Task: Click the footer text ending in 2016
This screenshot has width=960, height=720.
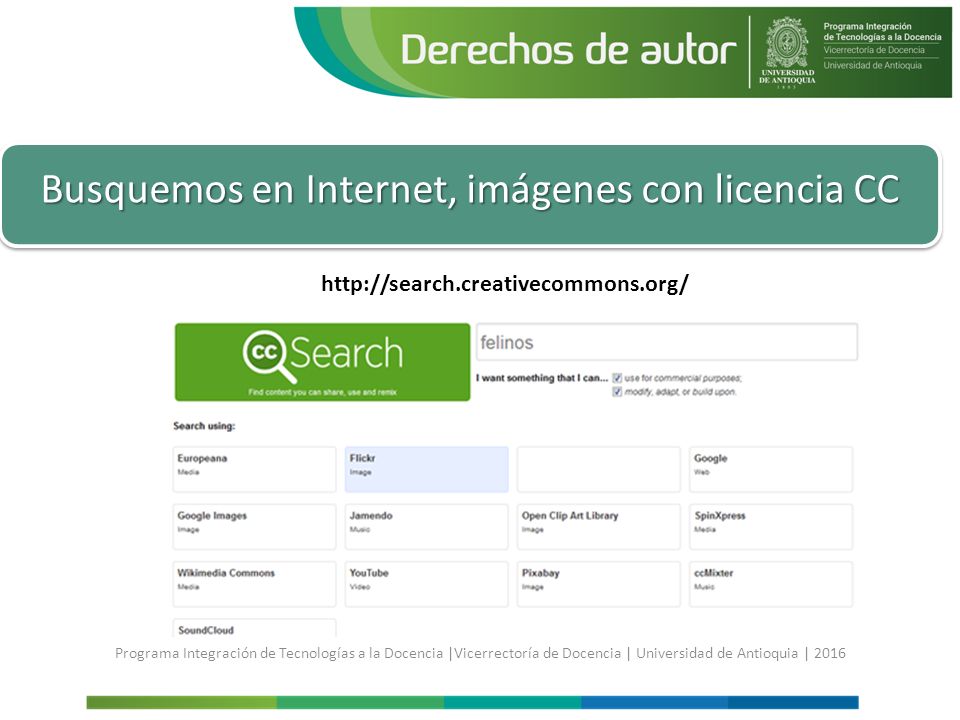Action: 480,653
